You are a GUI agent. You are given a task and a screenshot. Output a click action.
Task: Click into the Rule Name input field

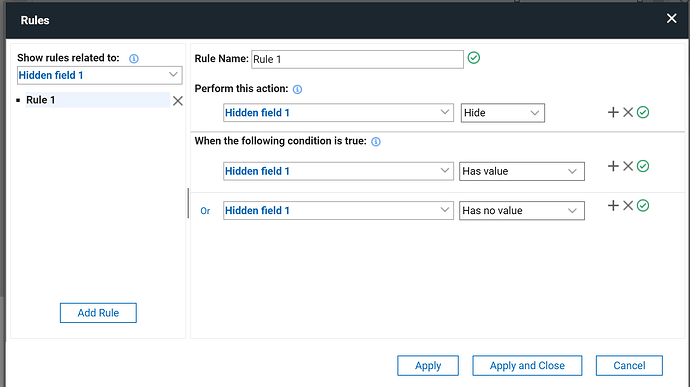coord(357,59)
